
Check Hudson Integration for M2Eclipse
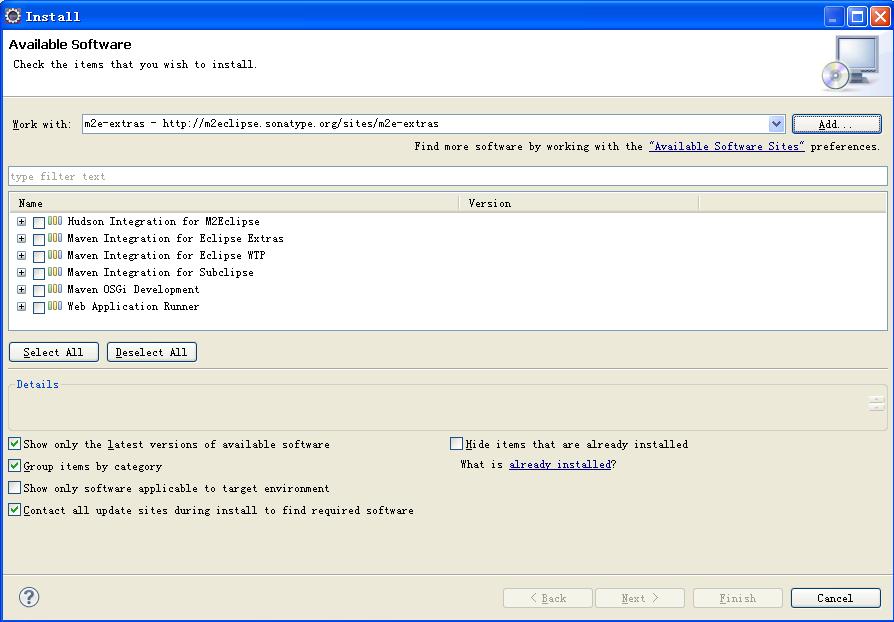[39, 222]
